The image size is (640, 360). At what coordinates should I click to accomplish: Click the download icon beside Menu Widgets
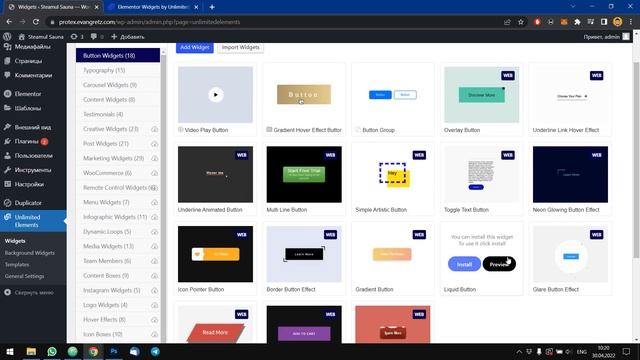(x=154, y=202)
